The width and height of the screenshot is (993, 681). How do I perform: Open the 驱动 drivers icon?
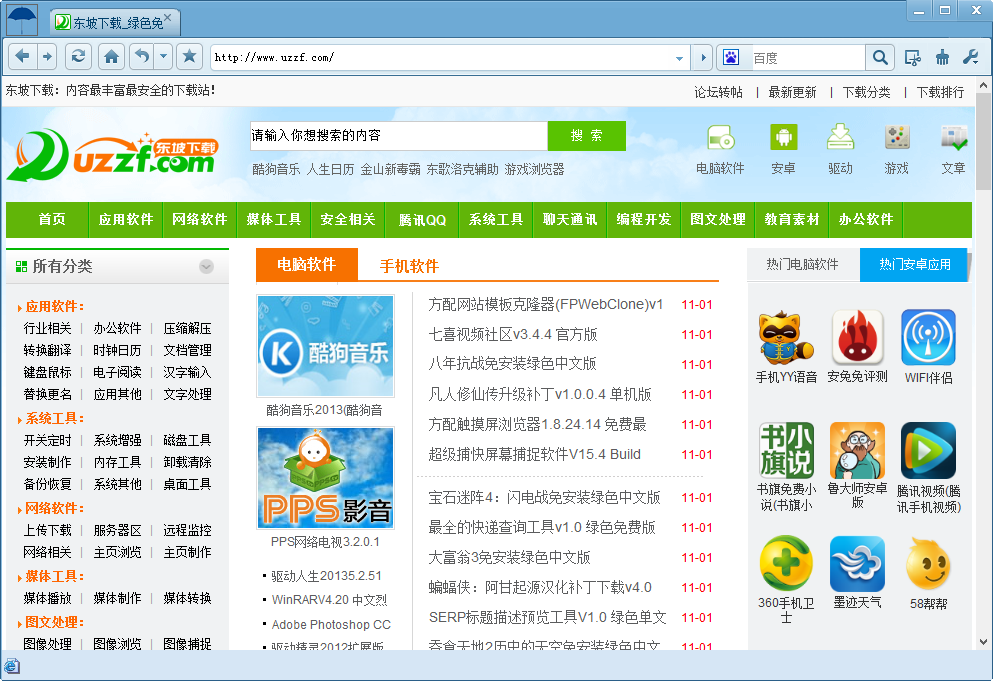click(x=840, y=137)
